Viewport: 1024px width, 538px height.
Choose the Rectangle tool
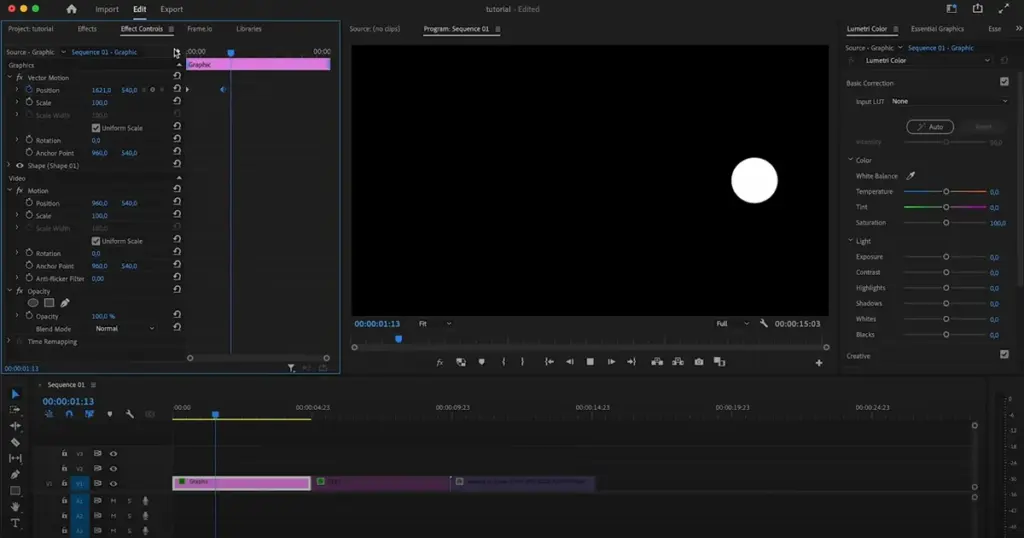click(x=15, y=491)
